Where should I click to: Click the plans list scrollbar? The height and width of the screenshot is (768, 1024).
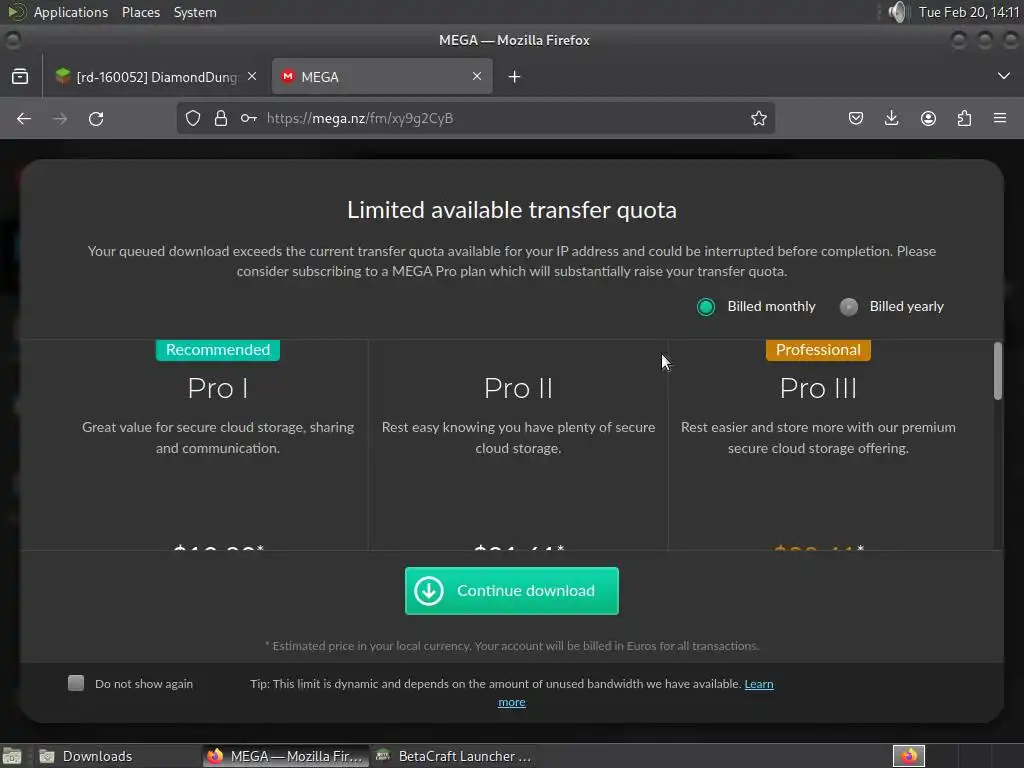point(997,370)
